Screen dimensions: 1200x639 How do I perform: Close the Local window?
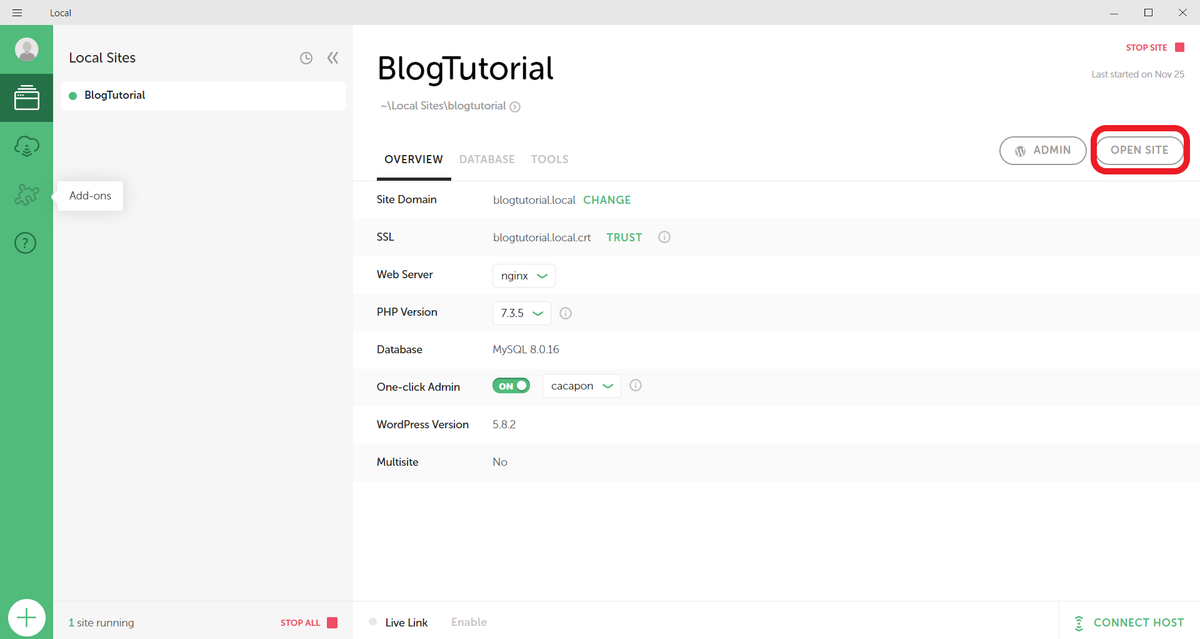tap(1183, 12)
